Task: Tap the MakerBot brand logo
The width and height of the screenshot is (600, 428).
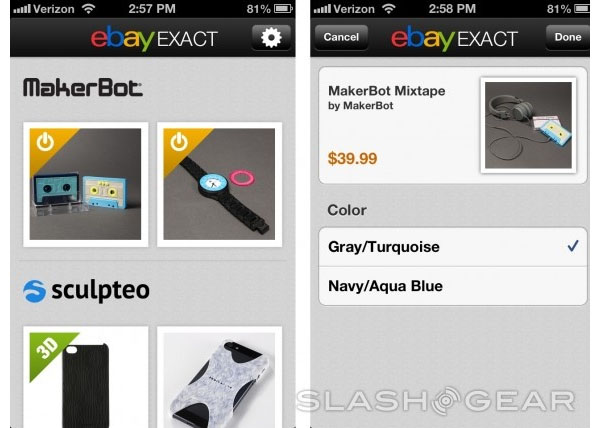Action: (83, 88)
